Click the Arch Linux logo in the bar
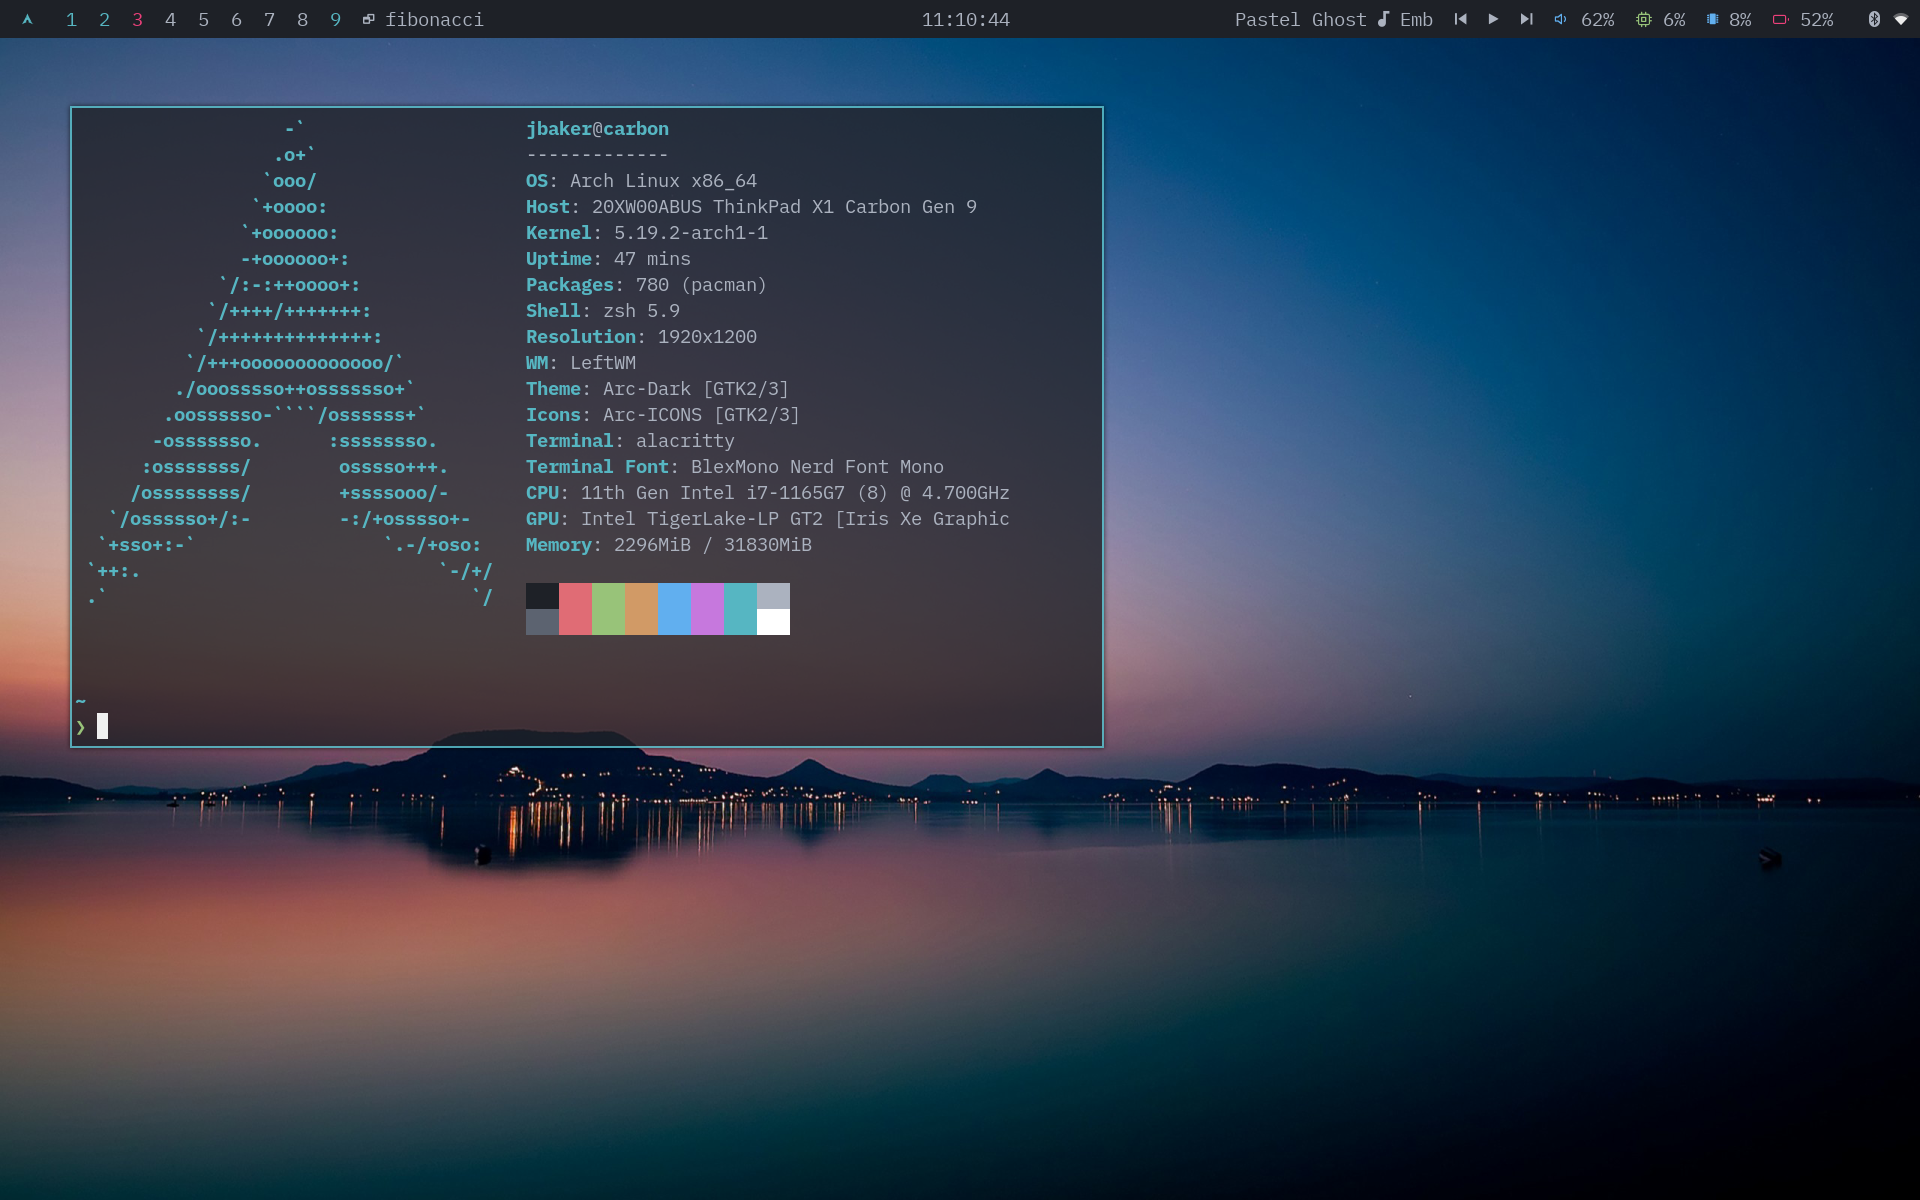Screen dimensions: 1920x1200 click(27, 19)
